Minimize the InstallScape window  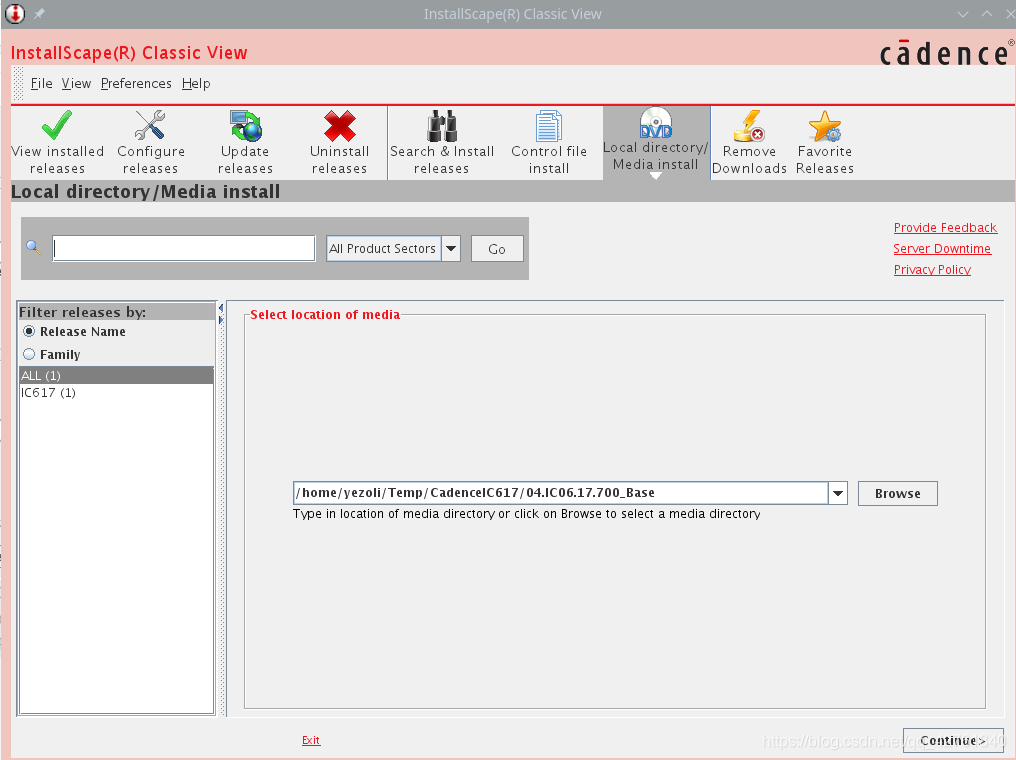[x=963, y=14]
